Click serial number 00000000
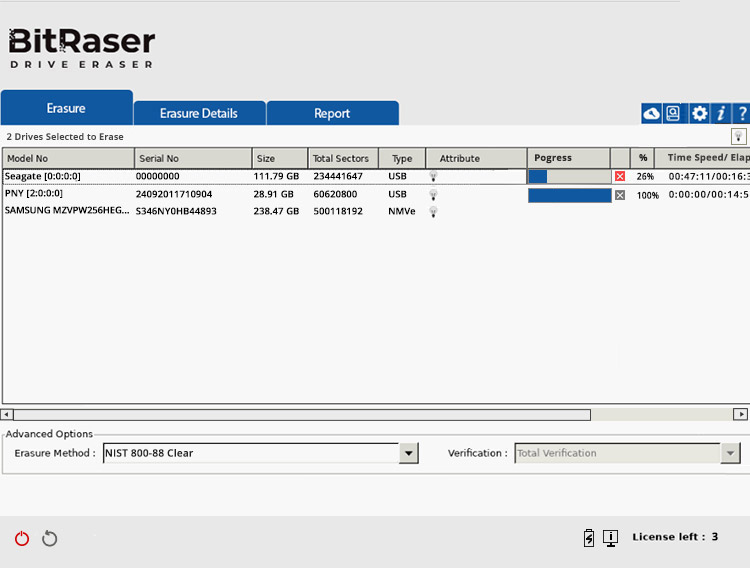The image size is (750, 568). click(x=158, y=177)
